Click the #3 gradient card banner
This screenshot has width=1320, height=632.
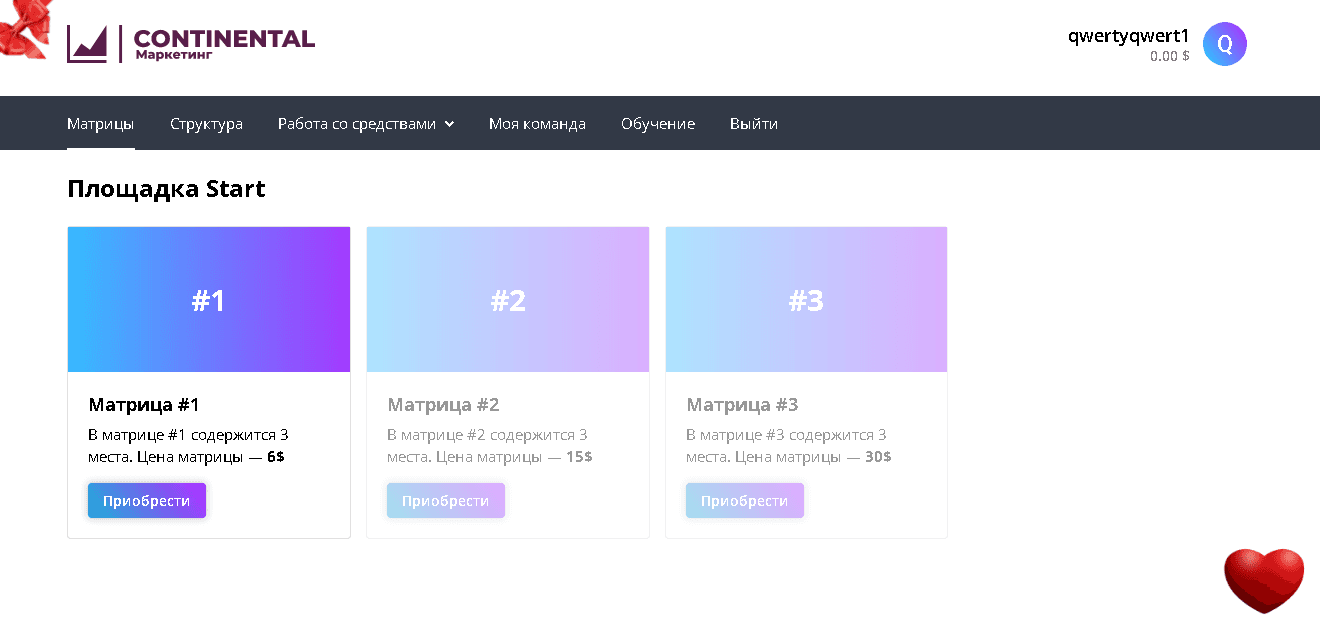[806, 300]
